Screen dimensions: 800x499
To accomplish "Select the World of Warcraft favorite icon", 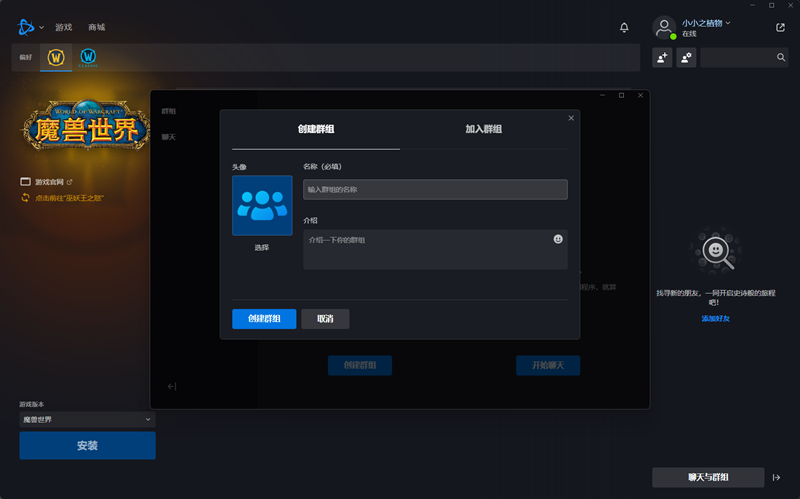I will pos(57,57).
